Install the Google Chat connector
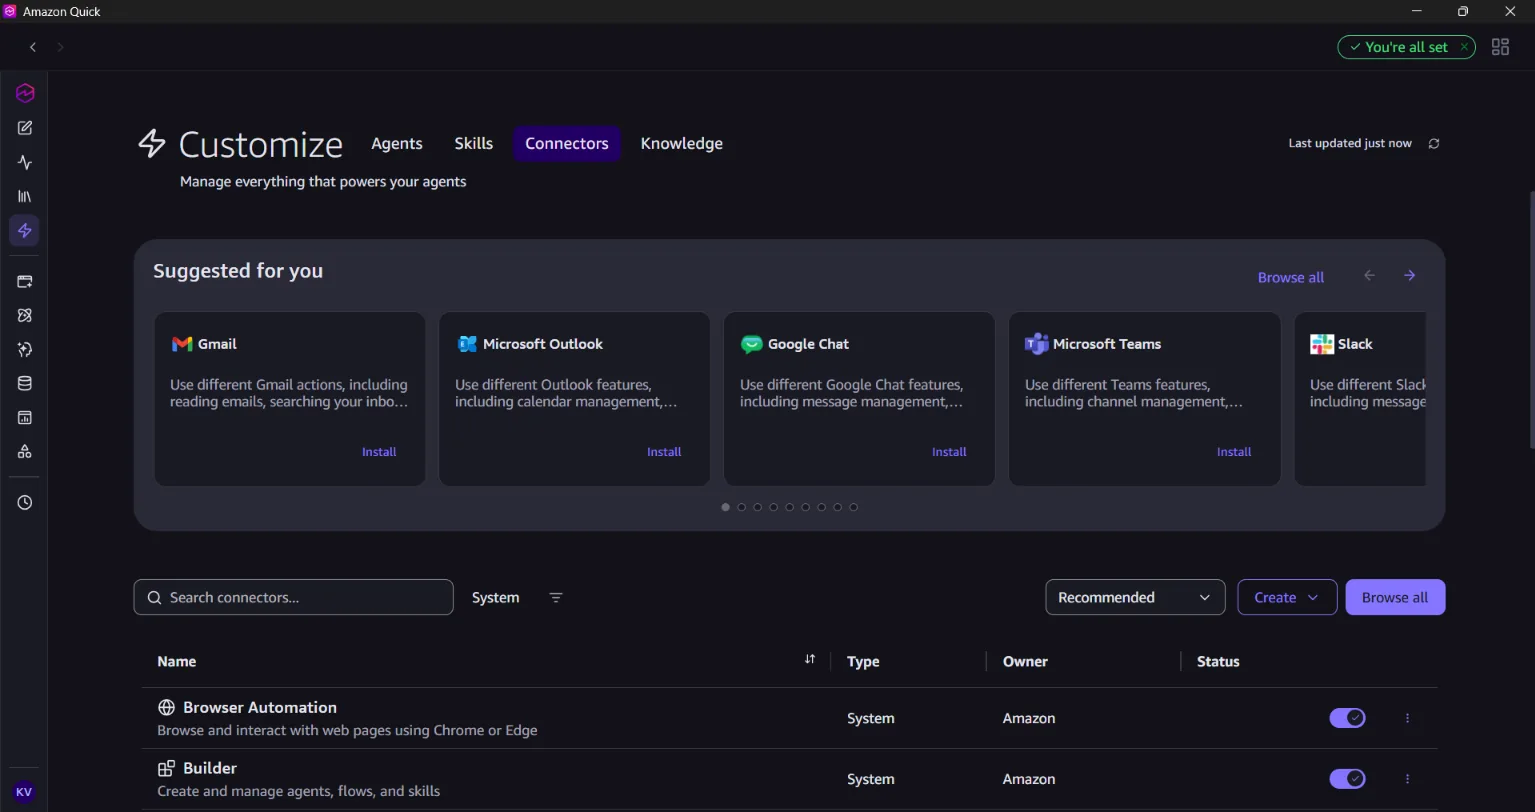1535x812 pixels. (949, 452)
